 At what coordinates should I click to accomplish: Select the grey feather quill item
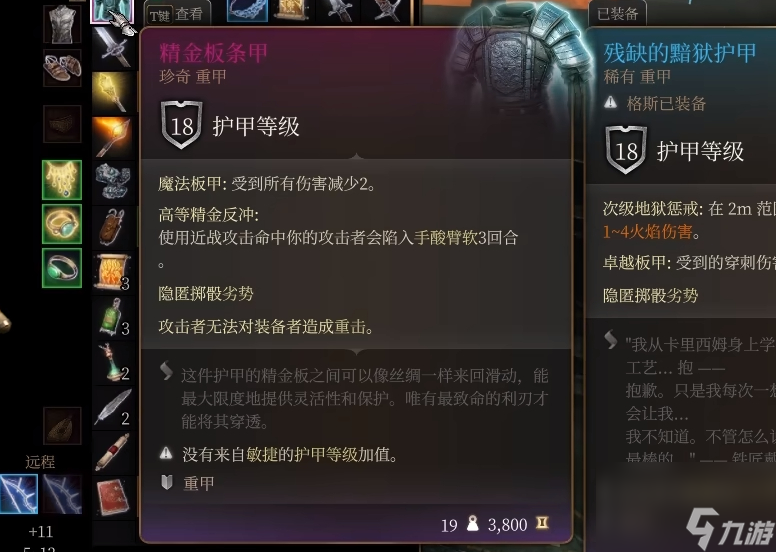click(113, 407)
